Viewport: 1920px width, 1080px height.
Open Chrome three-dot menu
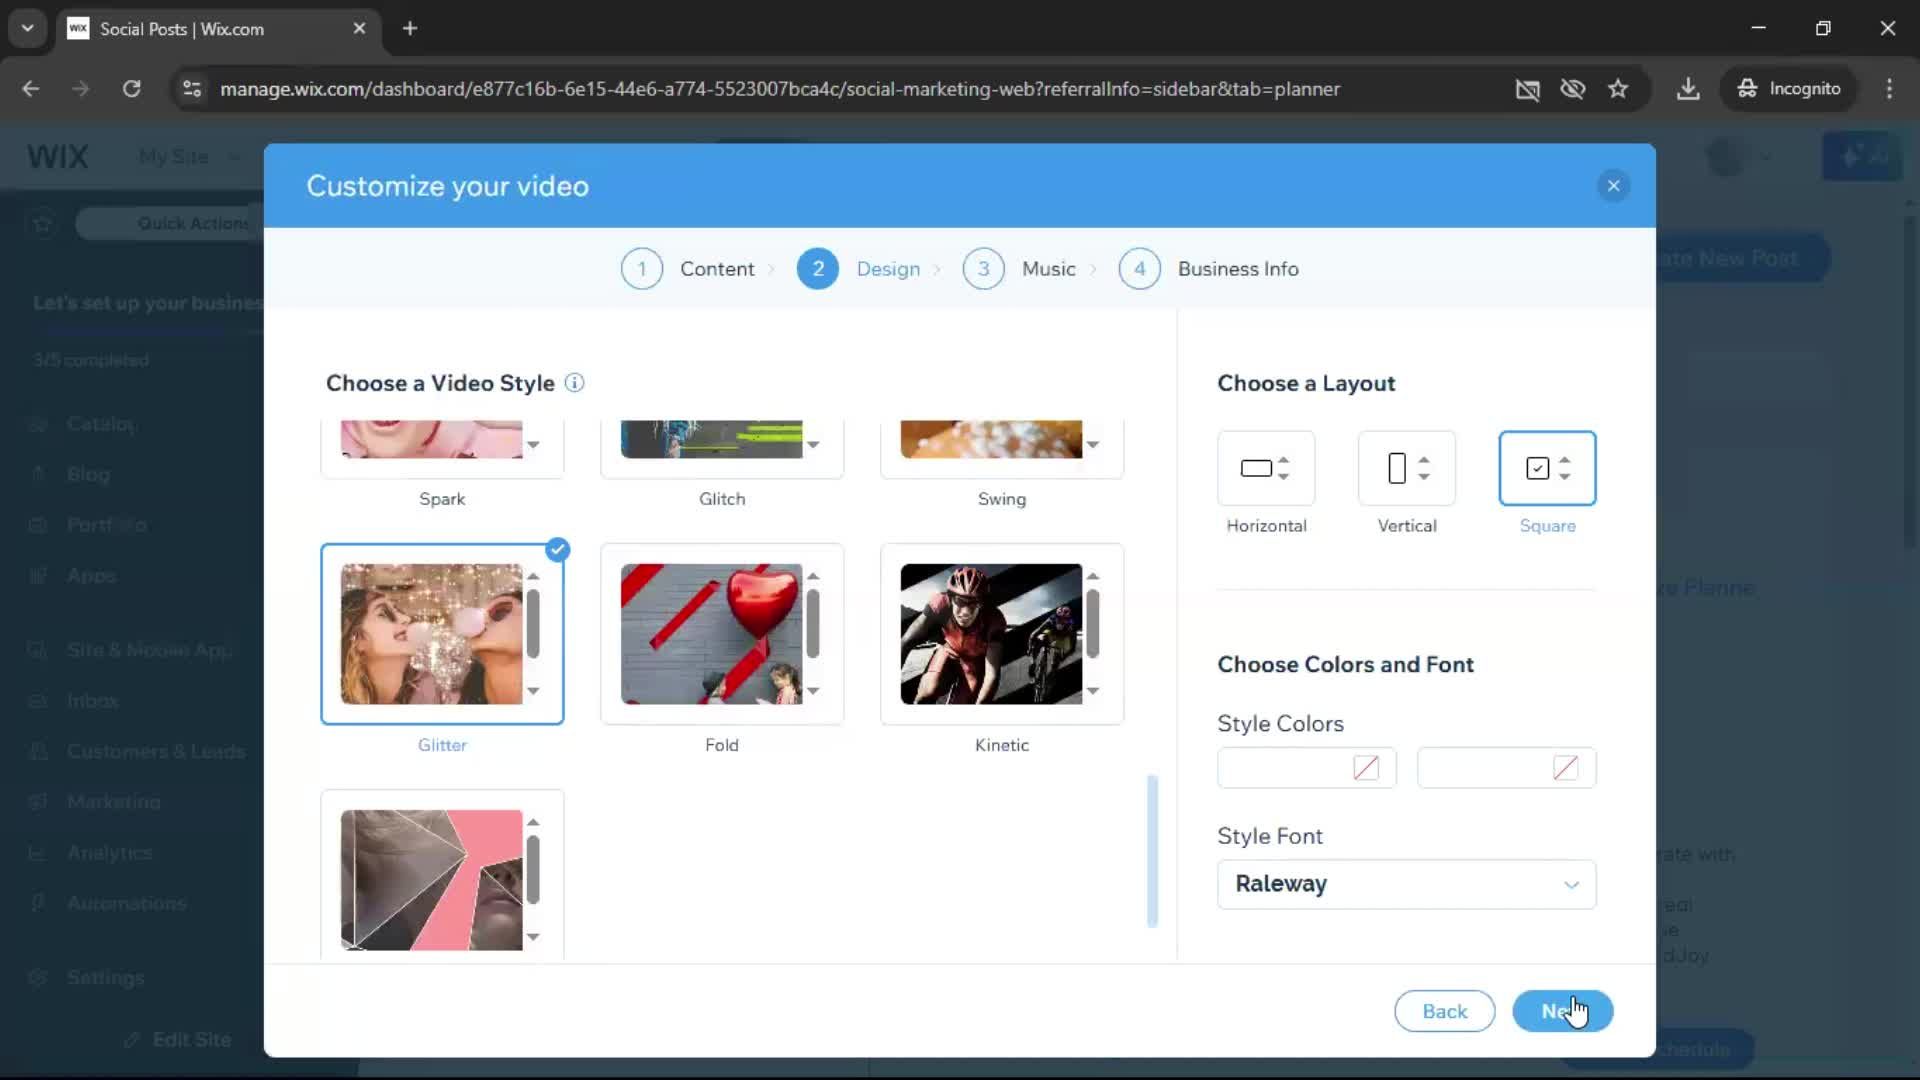point(1889,89)
